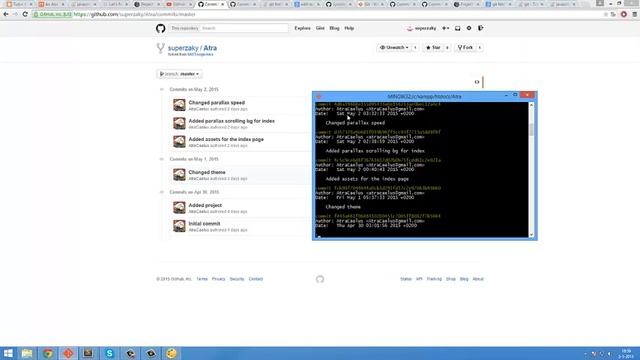Open the 'Changed parallax speed' commit
The image size is (640, 360).
pos(217,103)
